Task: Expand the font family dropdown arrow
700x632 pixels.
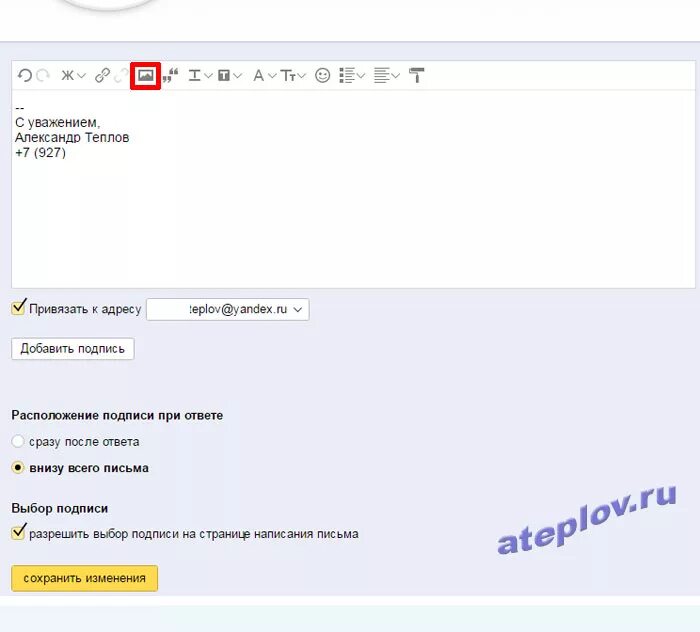Action: click(272, 76)
